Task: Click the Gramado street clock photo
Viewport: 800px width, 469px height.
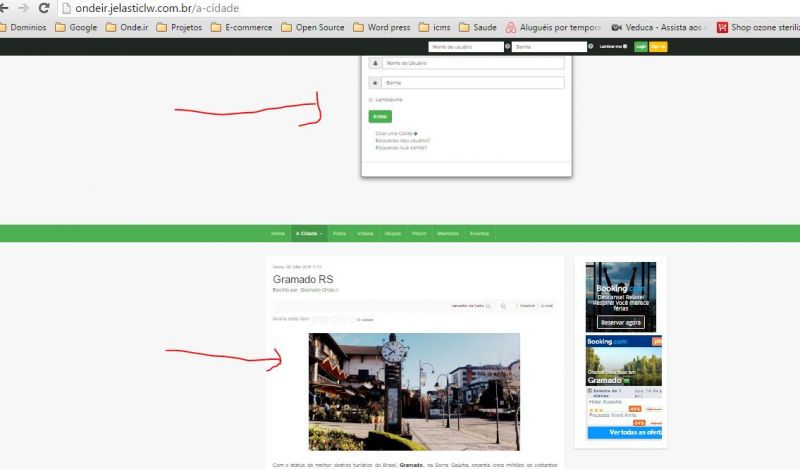Action: click(x=414, y=391)
